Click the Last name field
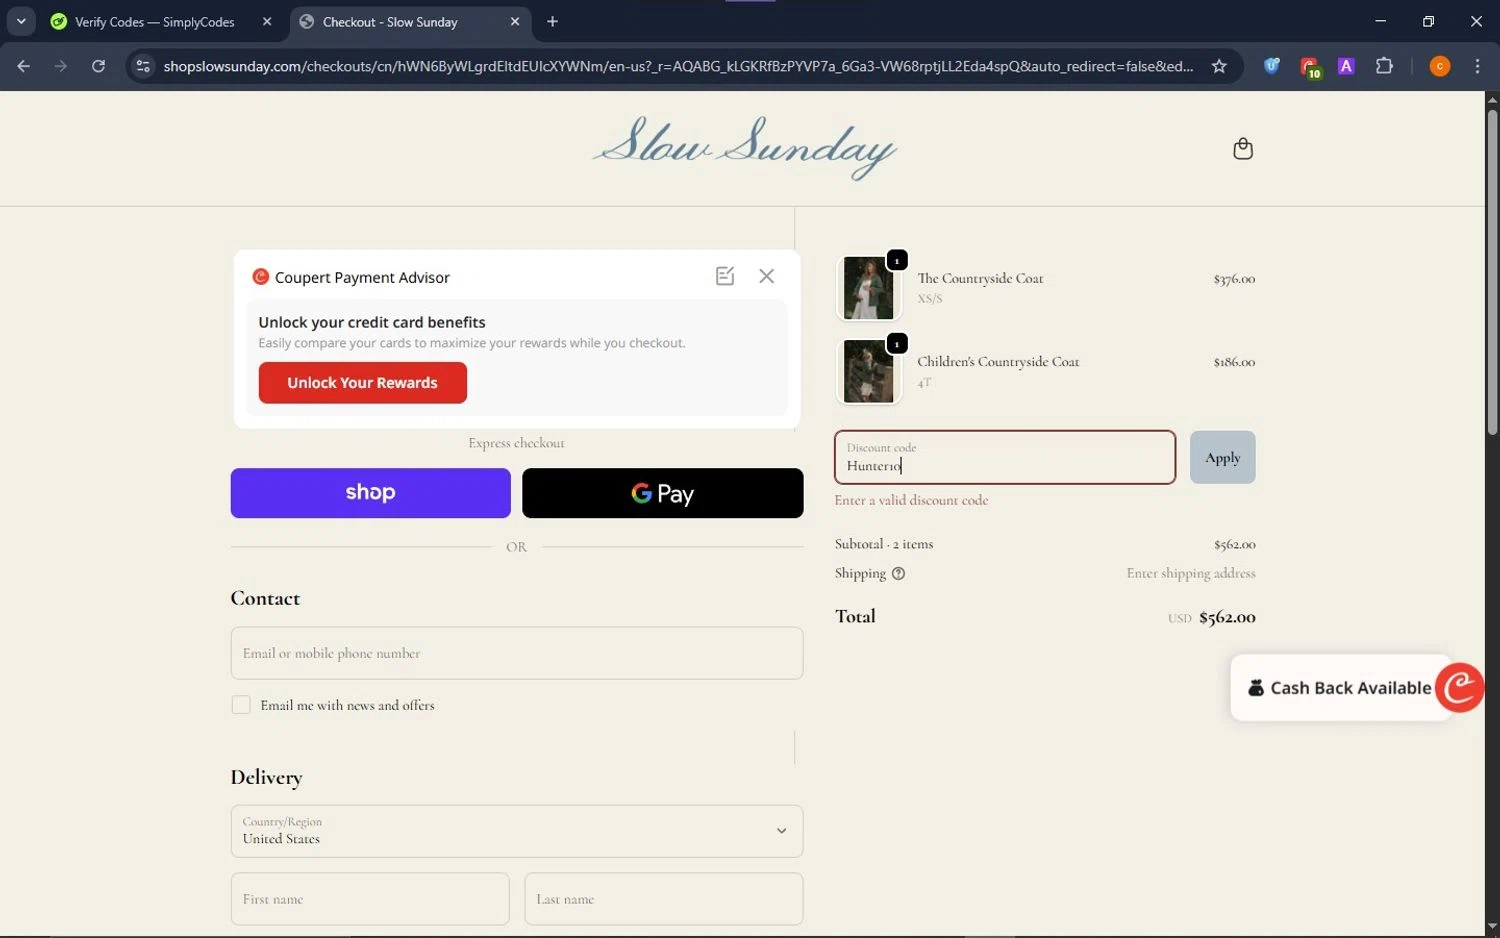 tap(664, 899)
